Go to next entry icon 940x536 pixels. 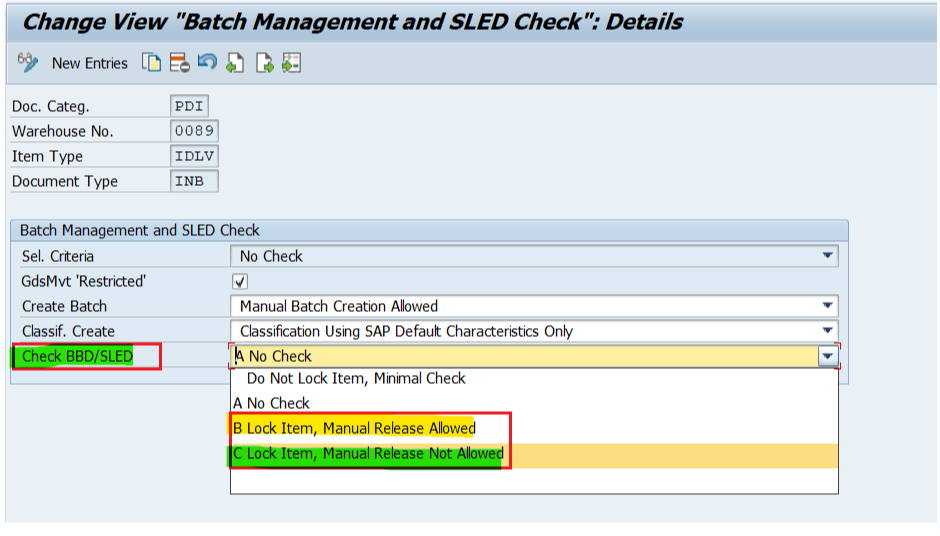click(264, 62)
